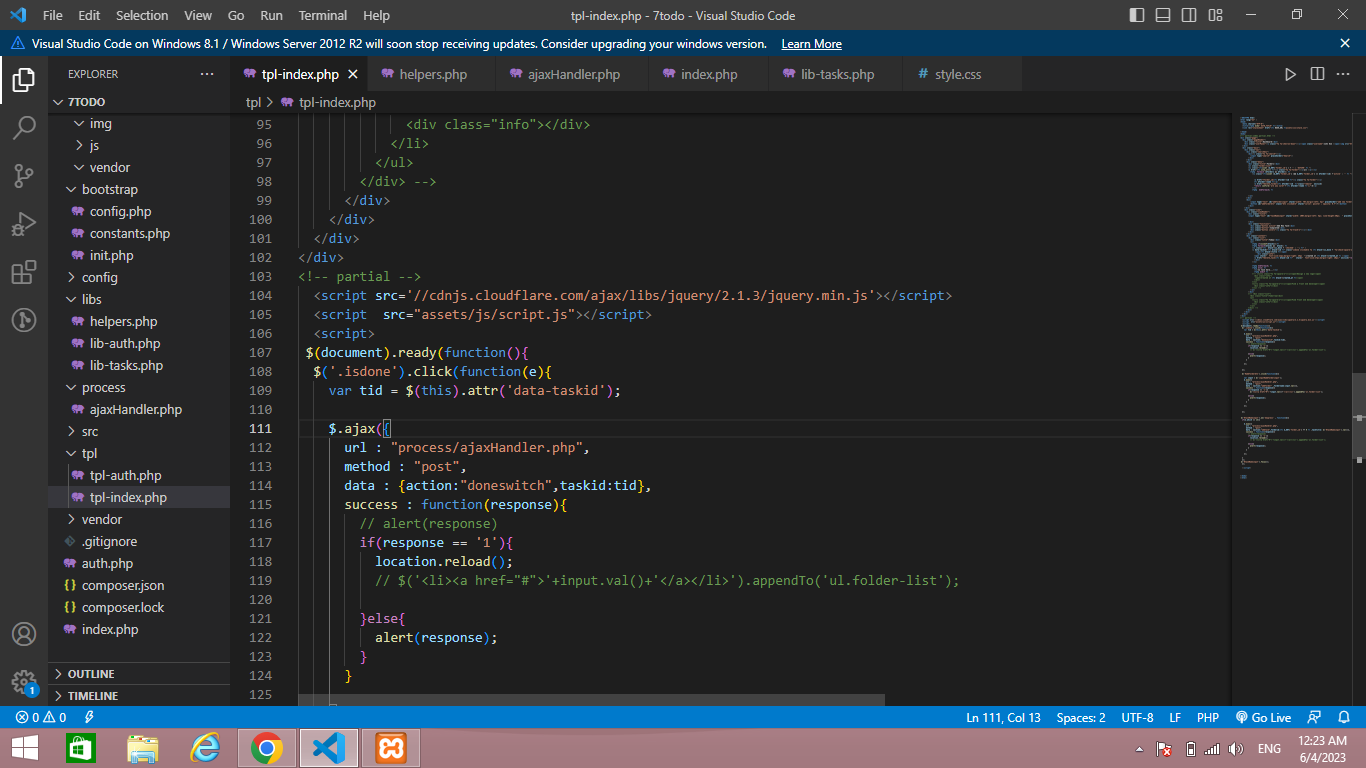Toggle the secondary side bar layout icon
The width and height of the screenshot is (1366, 768).
pos(1190,15)
